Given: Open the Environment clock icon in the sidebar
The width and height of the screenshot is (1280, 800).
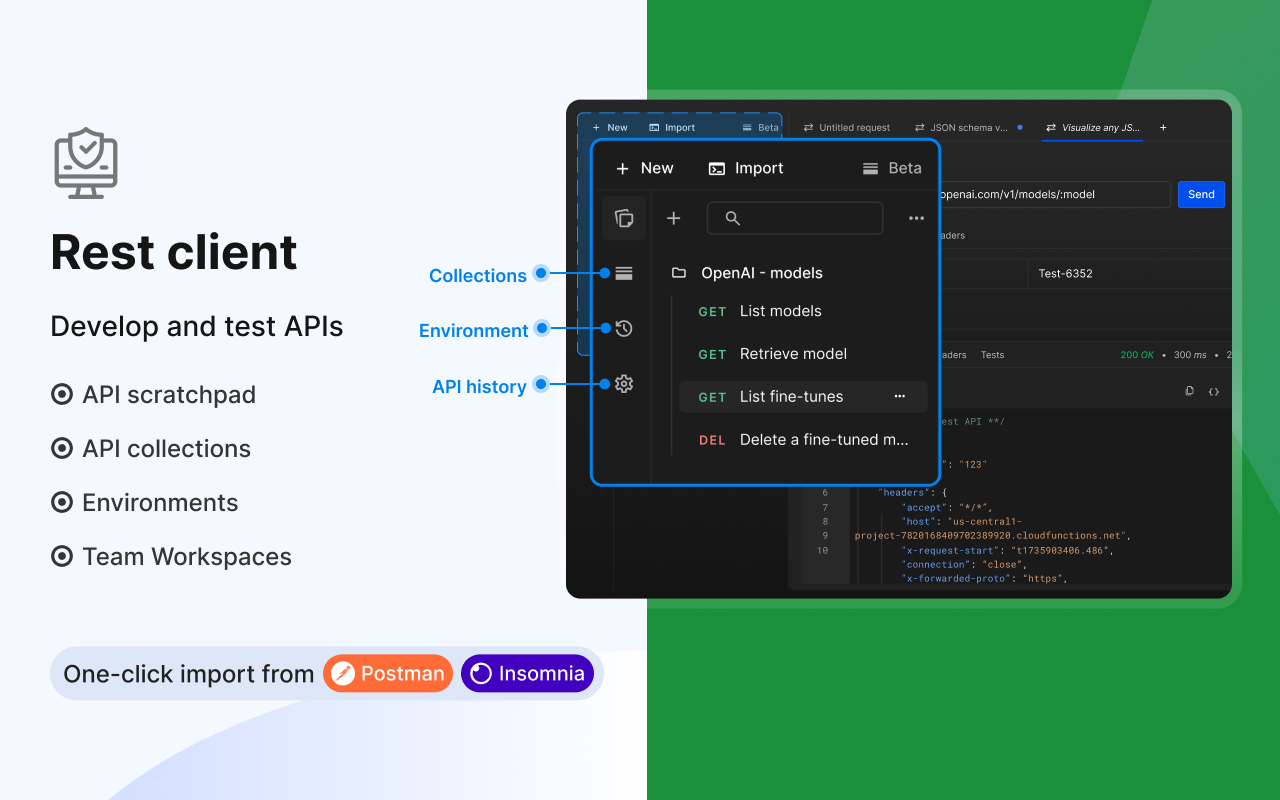Looking at the screenshot, I should click(x=624, y=328).
